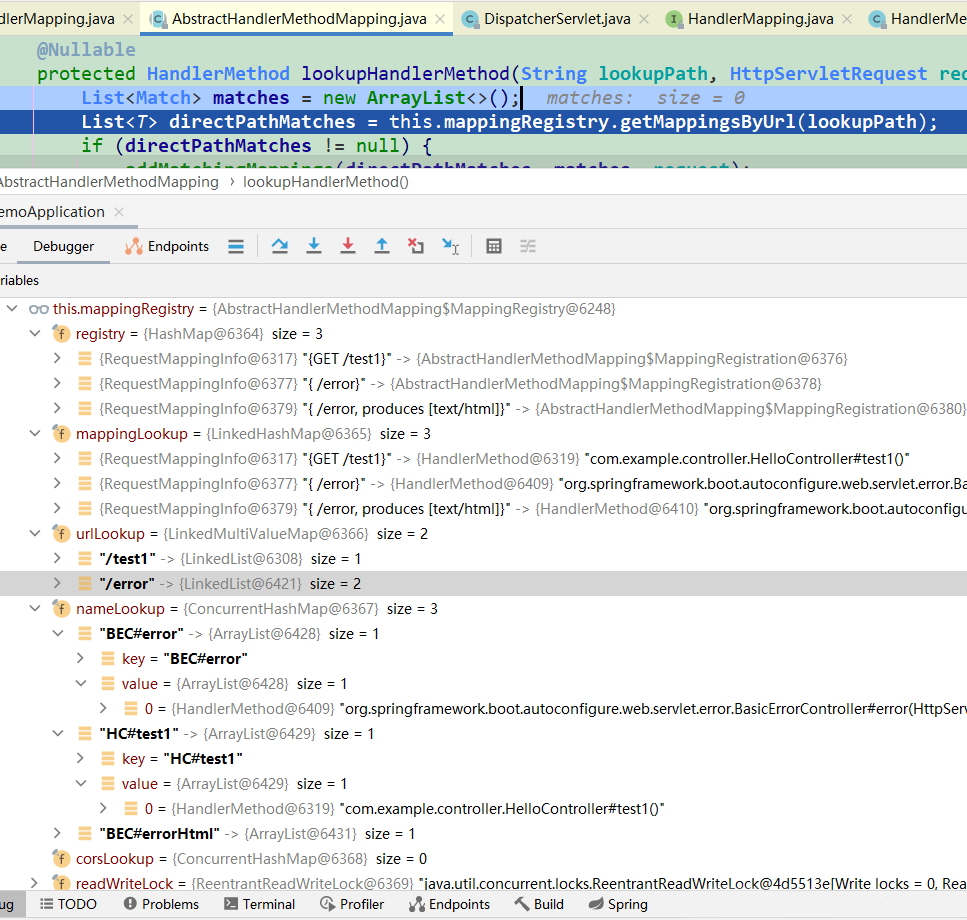967x920 pixels.
Task: Open the Debugger tab
Action: point(64,246)
